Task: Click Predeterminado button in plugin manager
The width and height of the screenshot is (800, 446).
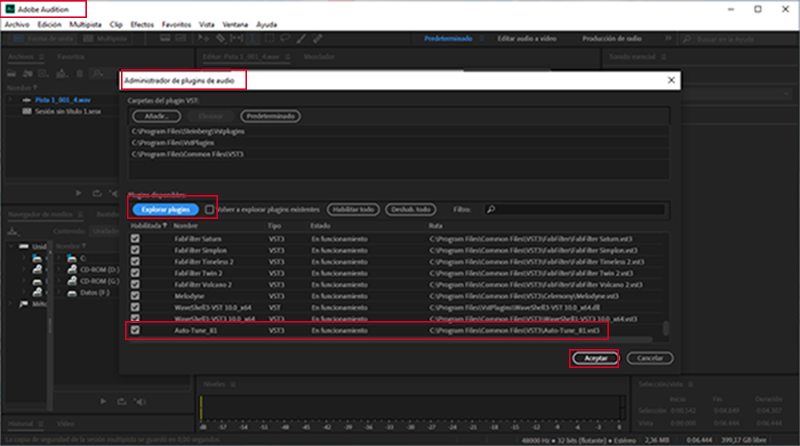Action: (270, 116)
